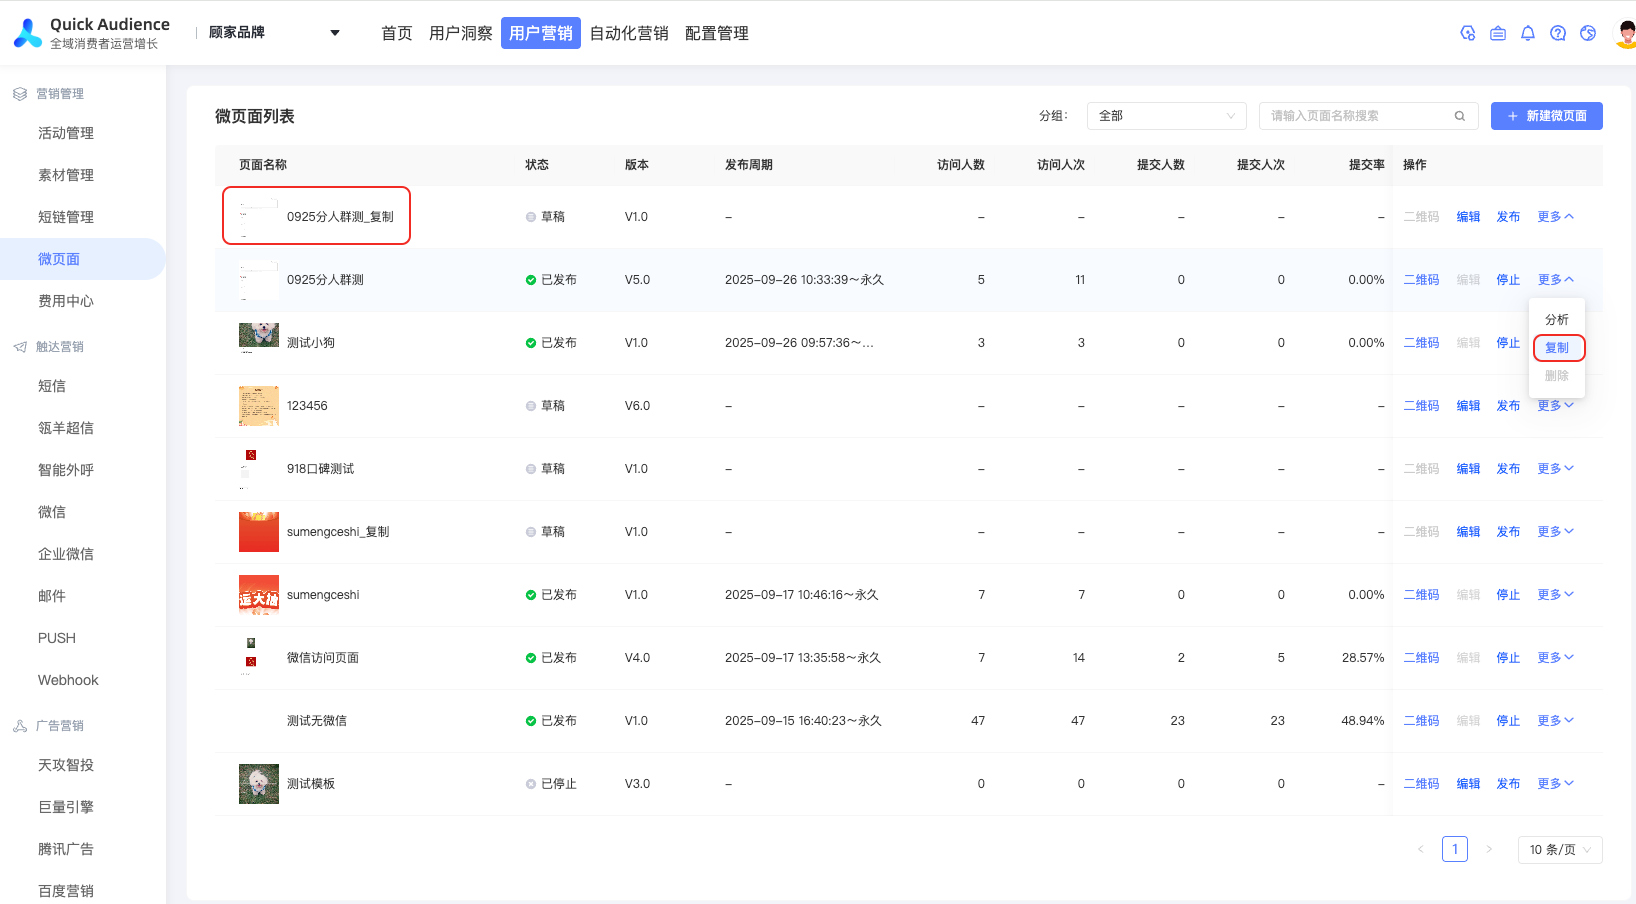The height and width of the screenshot is (904, 1636).
Task: Click the signboard icon beside the bell
Action: (x=1497, y=33)
